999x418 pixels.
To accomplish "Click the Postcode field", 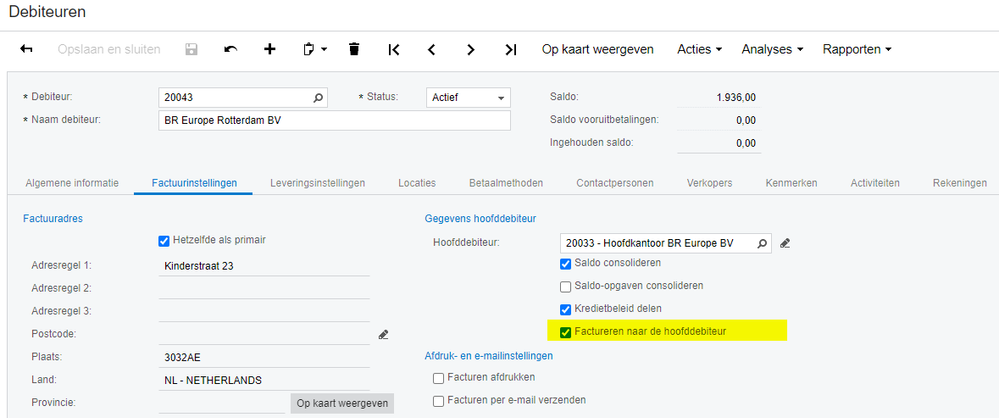I will click(x=264, y=335).
